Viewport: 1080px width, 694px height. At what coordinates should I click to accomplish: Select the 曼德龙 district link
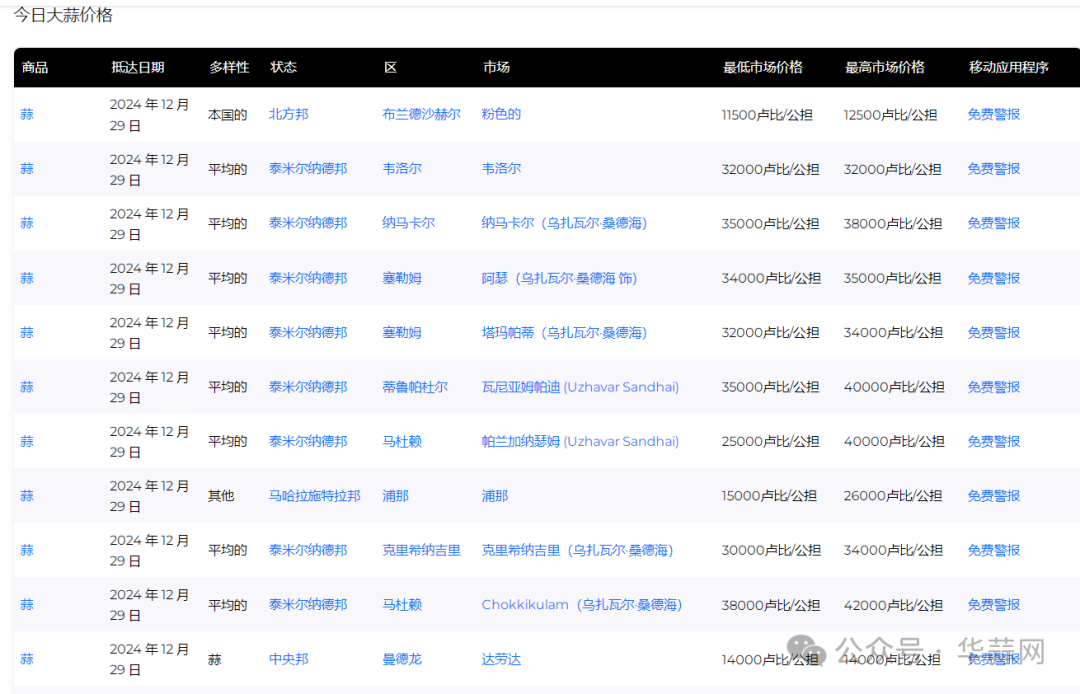pos(402,659)
